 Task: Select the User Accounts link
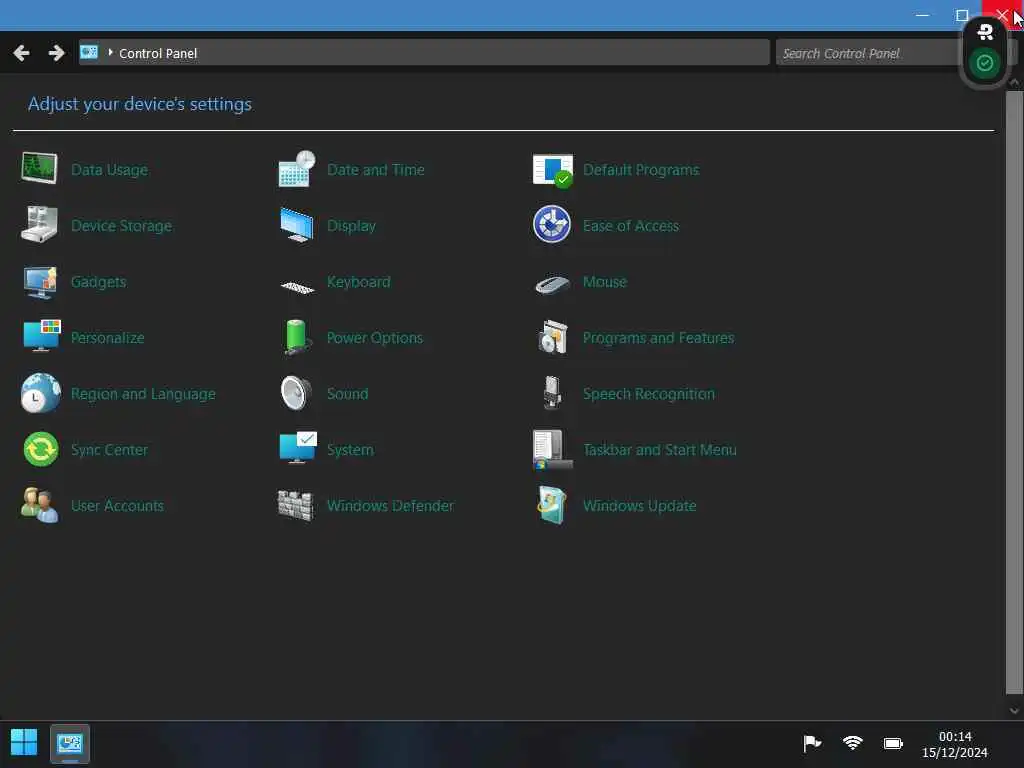point(117,506)
